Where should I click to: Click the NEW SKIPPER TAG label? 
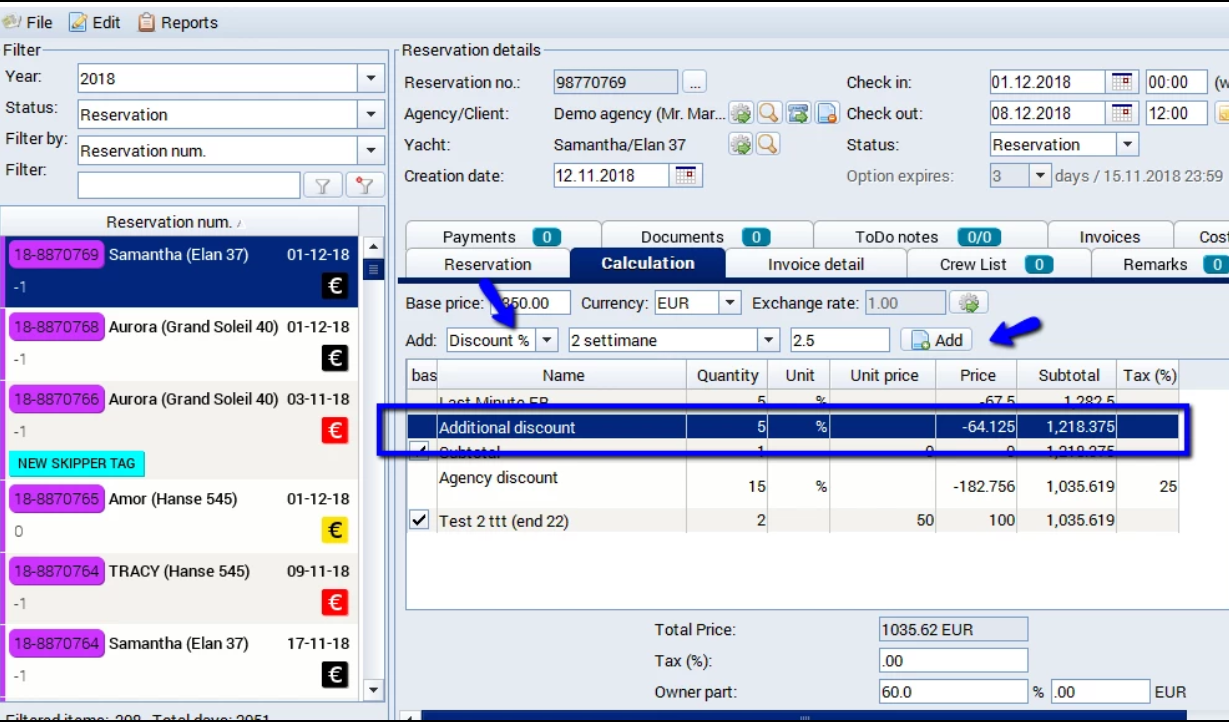[x=77, y=464]
